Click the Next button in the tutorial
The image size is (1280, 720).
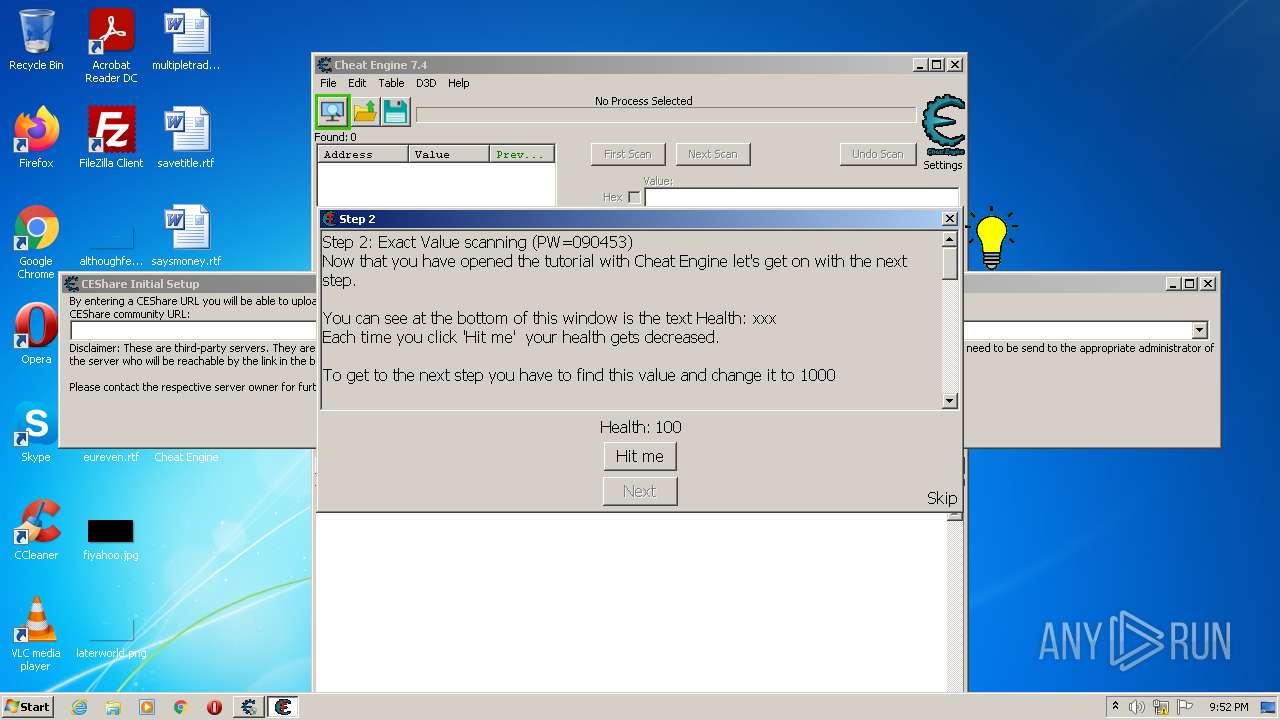coord(640,491)
